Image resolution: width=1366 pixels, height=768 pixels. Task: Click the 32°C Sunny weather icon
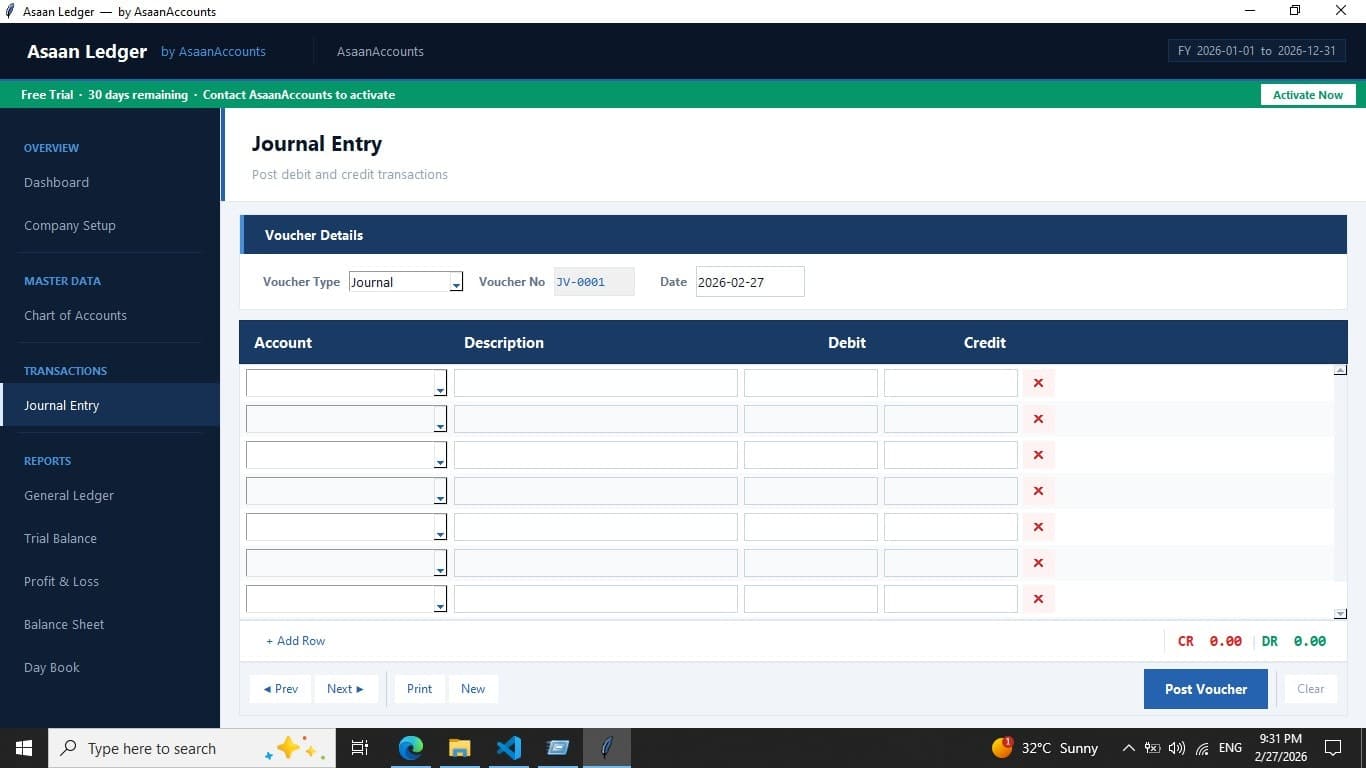click(x=1001, y=747)
